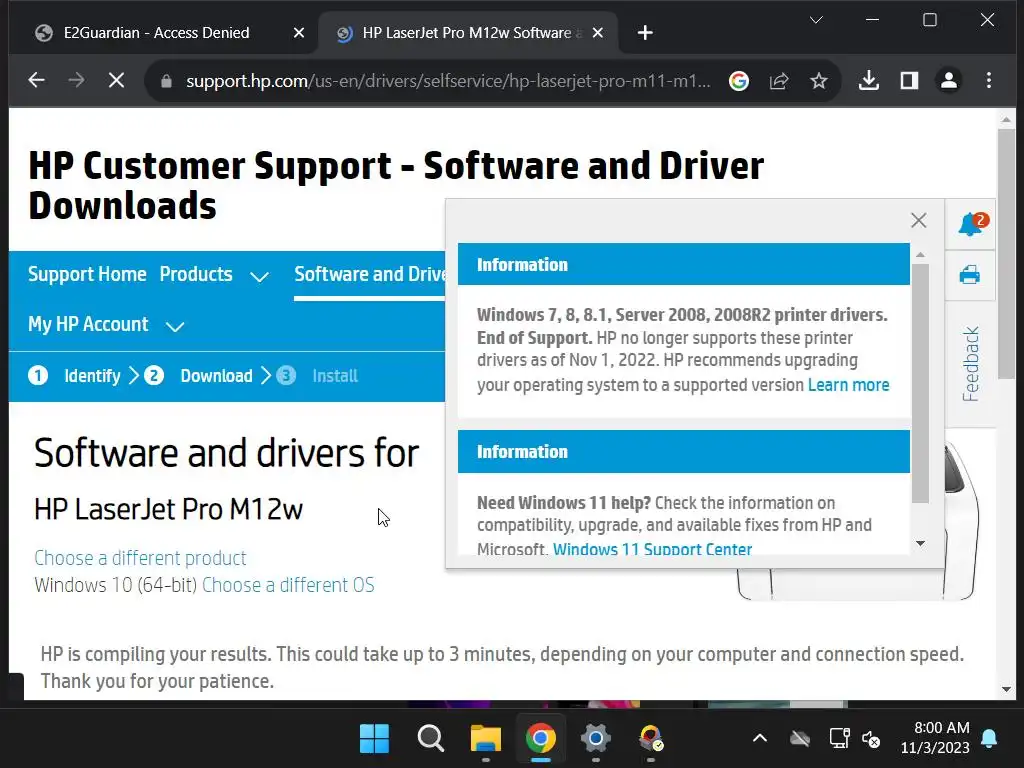The image size is (1024, 768).
Task: Click the information panel scrollbar thumb
Action: (x=920, y=383)
